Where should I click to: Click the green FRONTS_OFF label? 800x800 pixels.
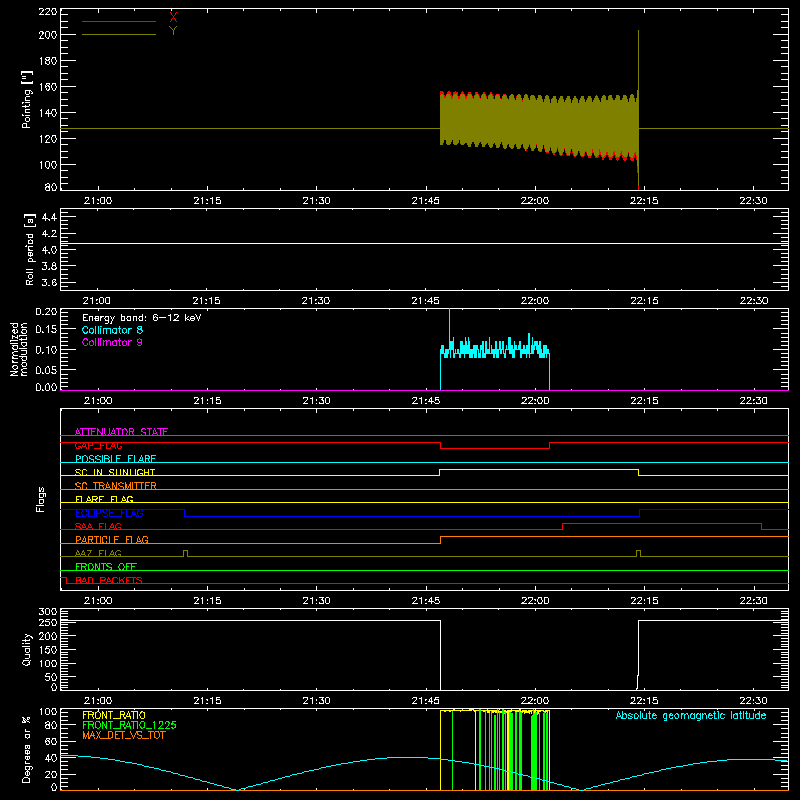point(106,566)
